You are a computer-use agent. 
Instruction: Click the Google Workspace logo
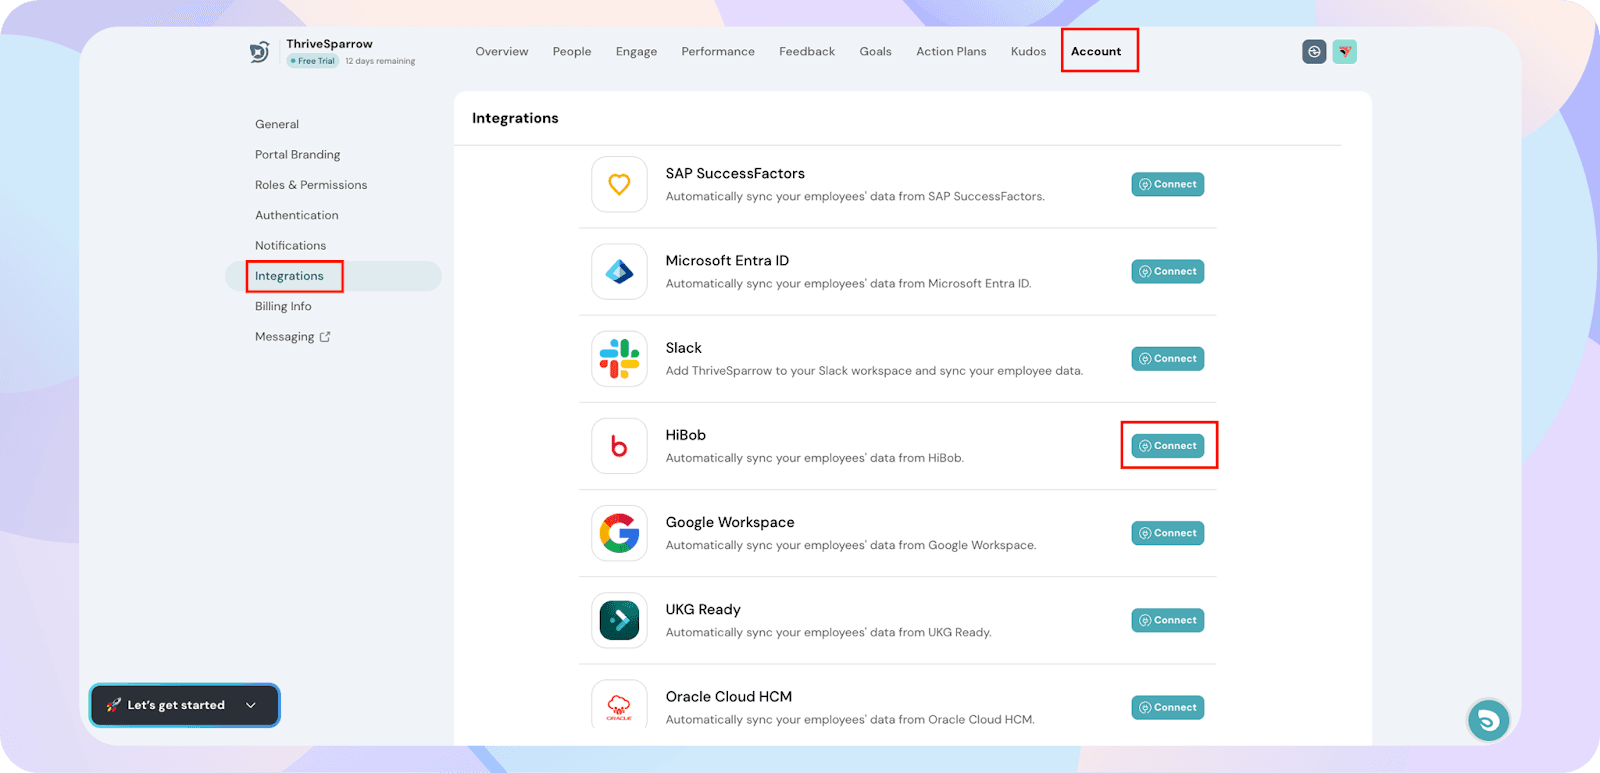pos(619,533)
